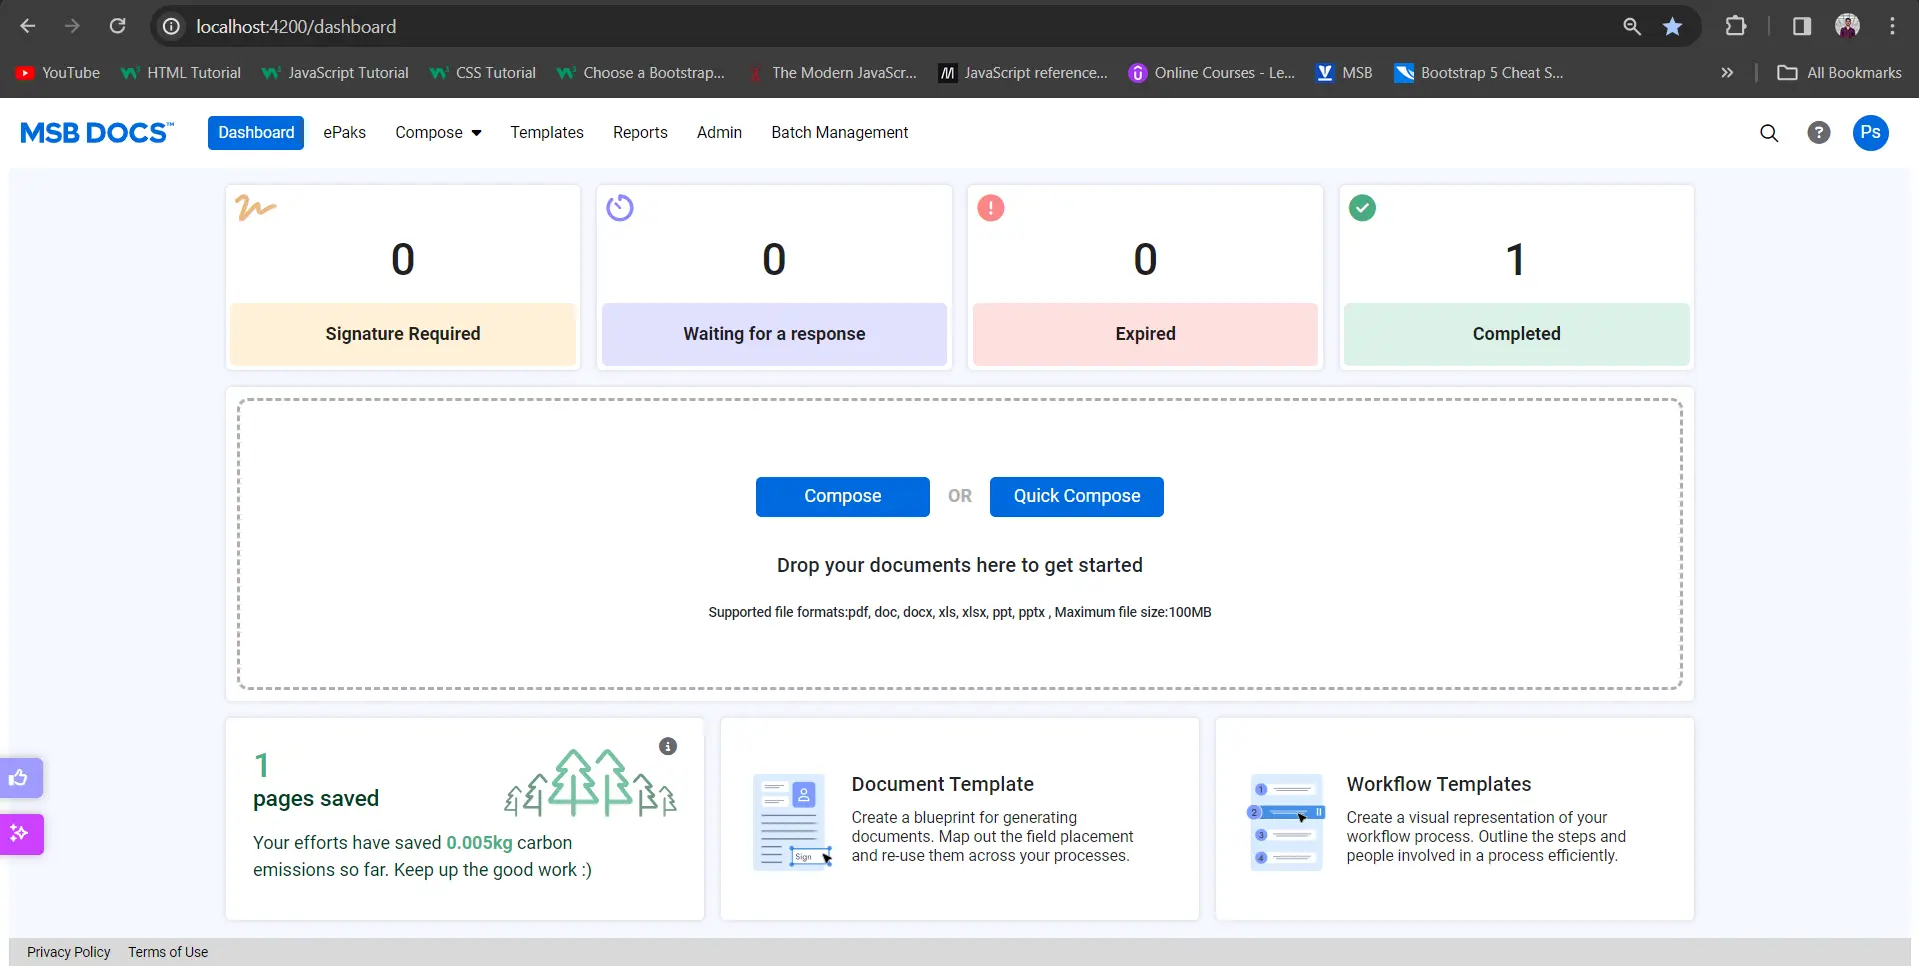Open the browser extensions puzzle icon
This screenshot has width=1919, height=966.
tap(1736, 27)
